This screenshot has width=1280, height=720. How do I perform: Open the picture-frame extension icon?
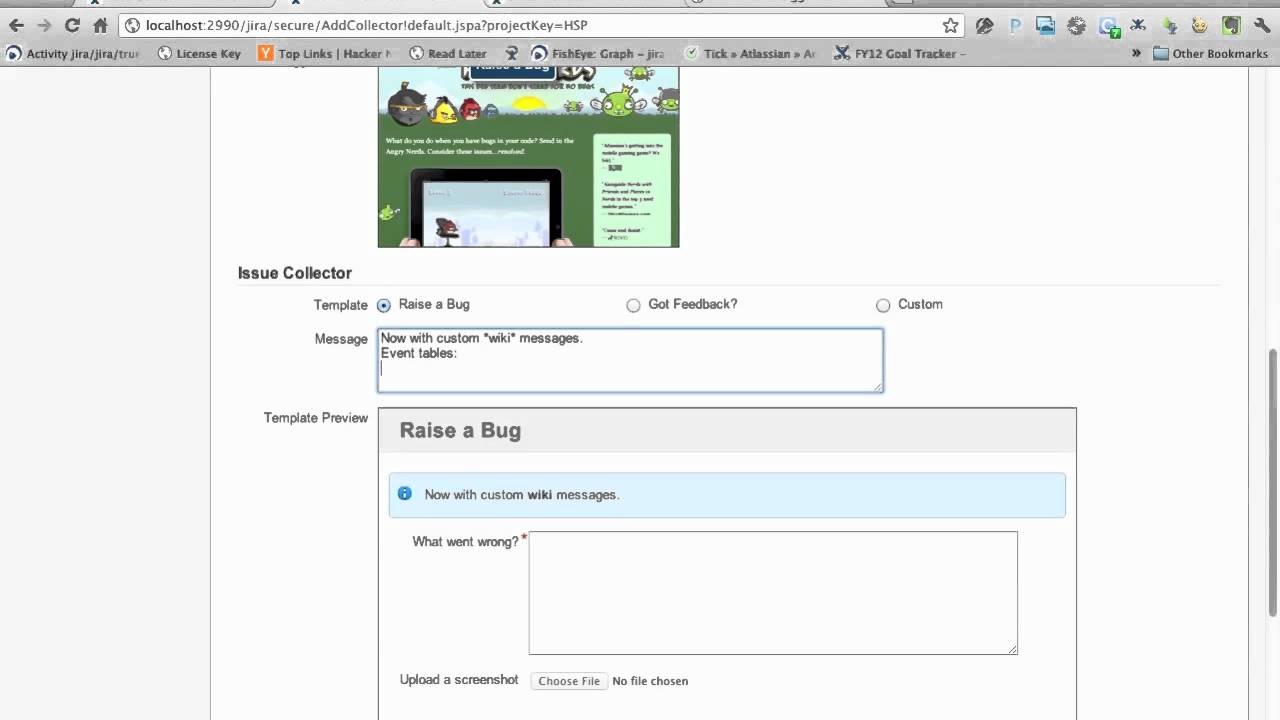[1046, 27]
